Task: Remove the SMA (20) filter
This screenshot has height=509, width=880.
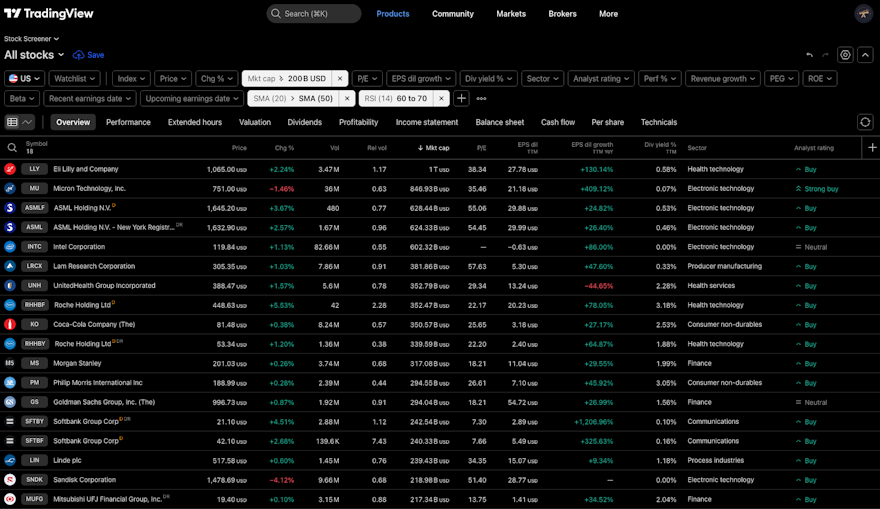Action: point(347,98)
